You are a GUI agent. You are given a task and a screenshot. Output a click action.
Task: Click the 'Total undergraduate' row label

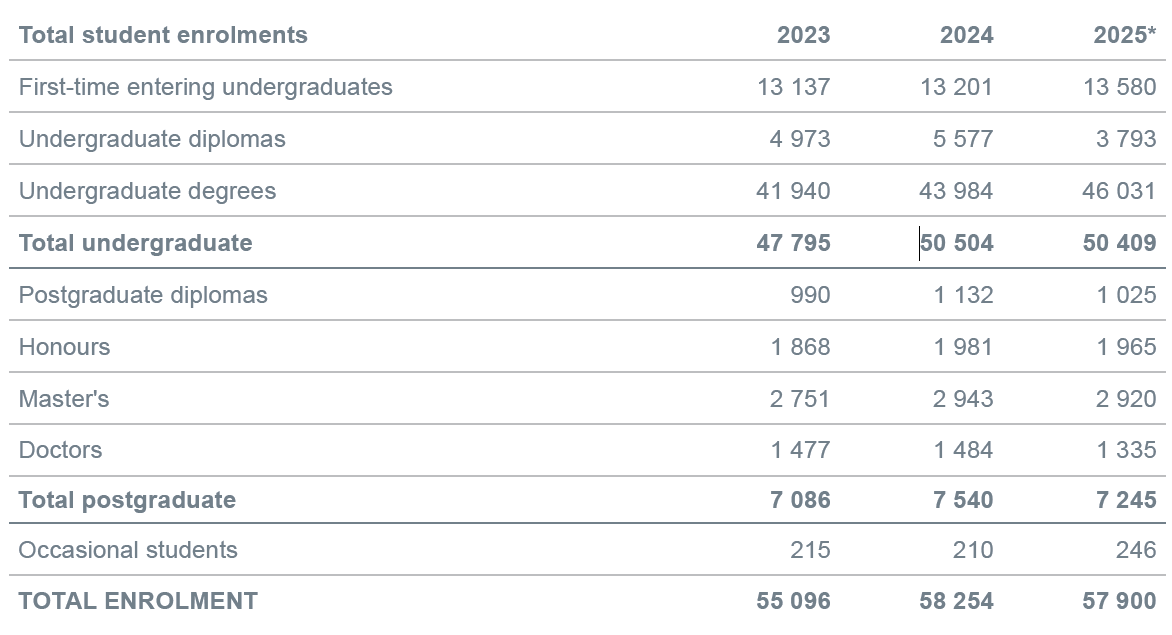135,243
